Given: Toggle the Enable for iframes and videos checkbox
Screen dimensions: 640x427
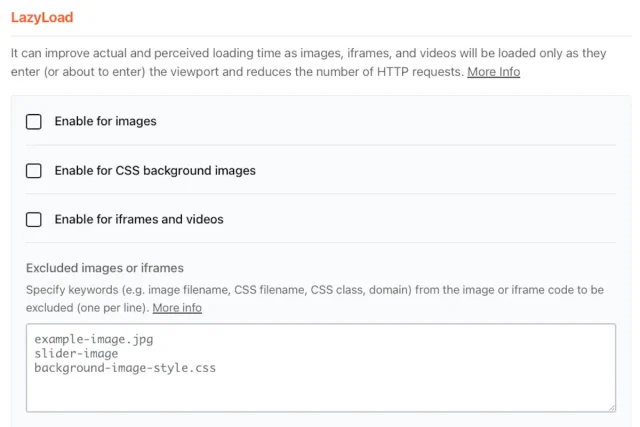Looking at the screenshot, I should [x=34, y=220].
